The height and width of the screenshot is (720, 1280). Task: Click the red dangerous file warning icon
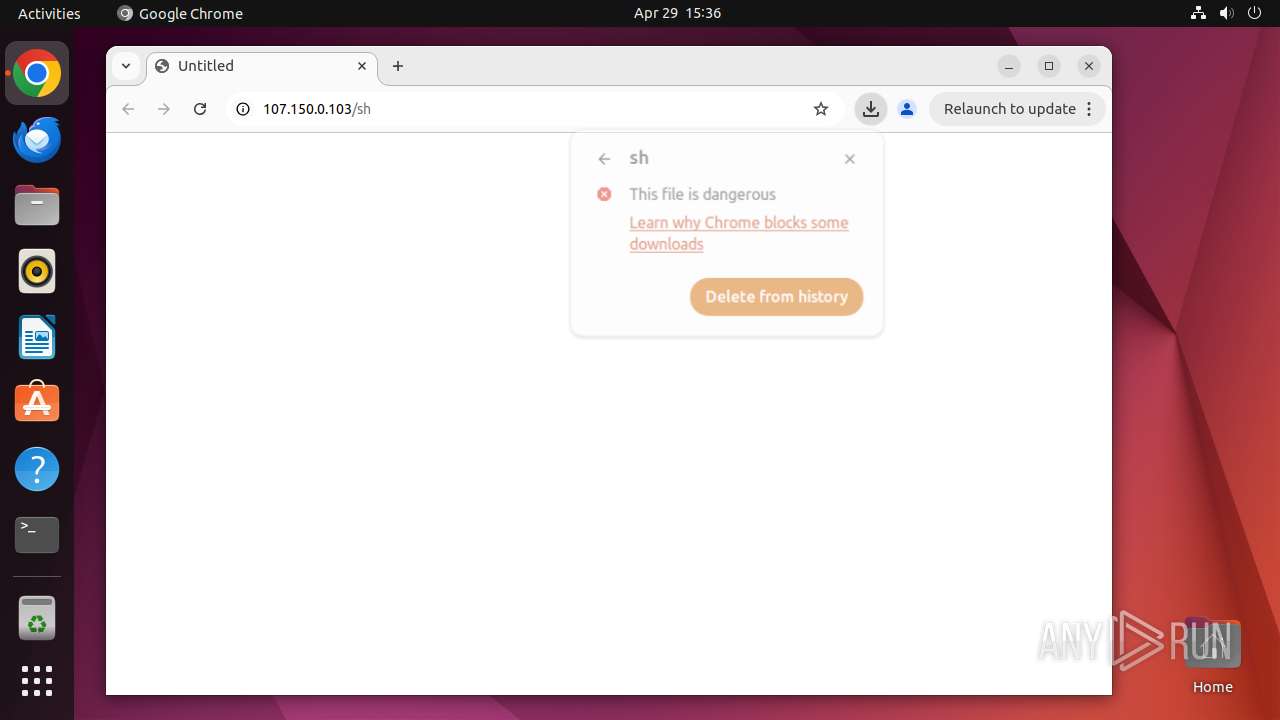pos(604,194)
